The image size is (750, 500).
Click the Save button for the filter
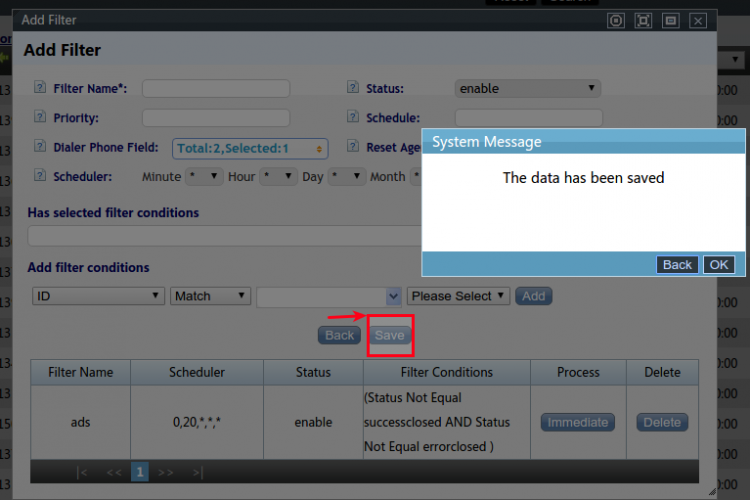pyautogui.click(x=389, y=335)
